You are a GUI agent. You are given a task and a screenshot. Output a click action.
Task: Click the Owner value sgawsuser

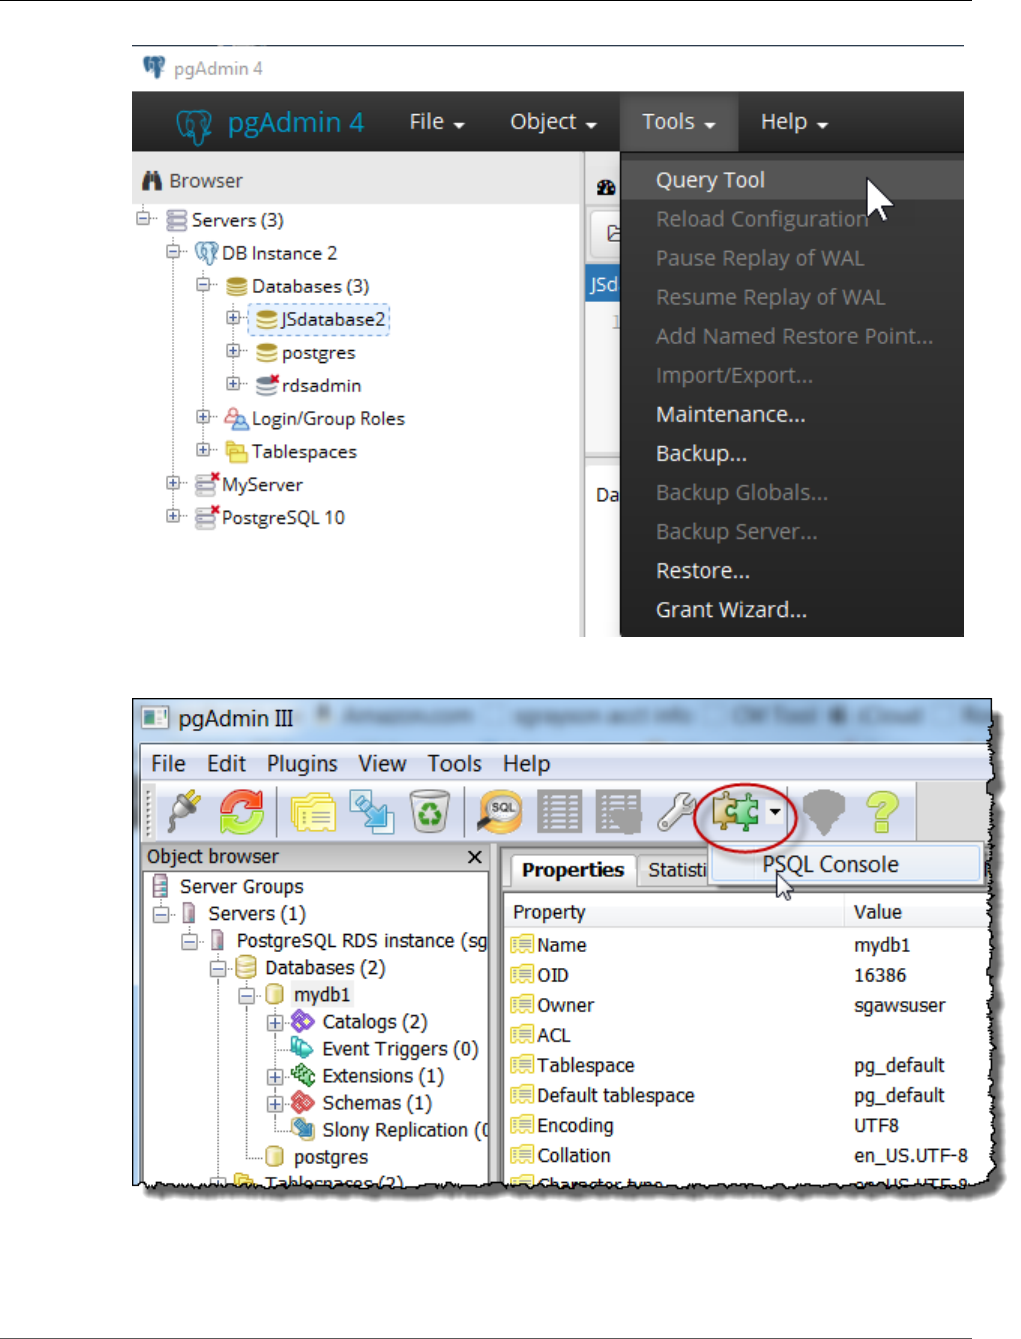899,1005
